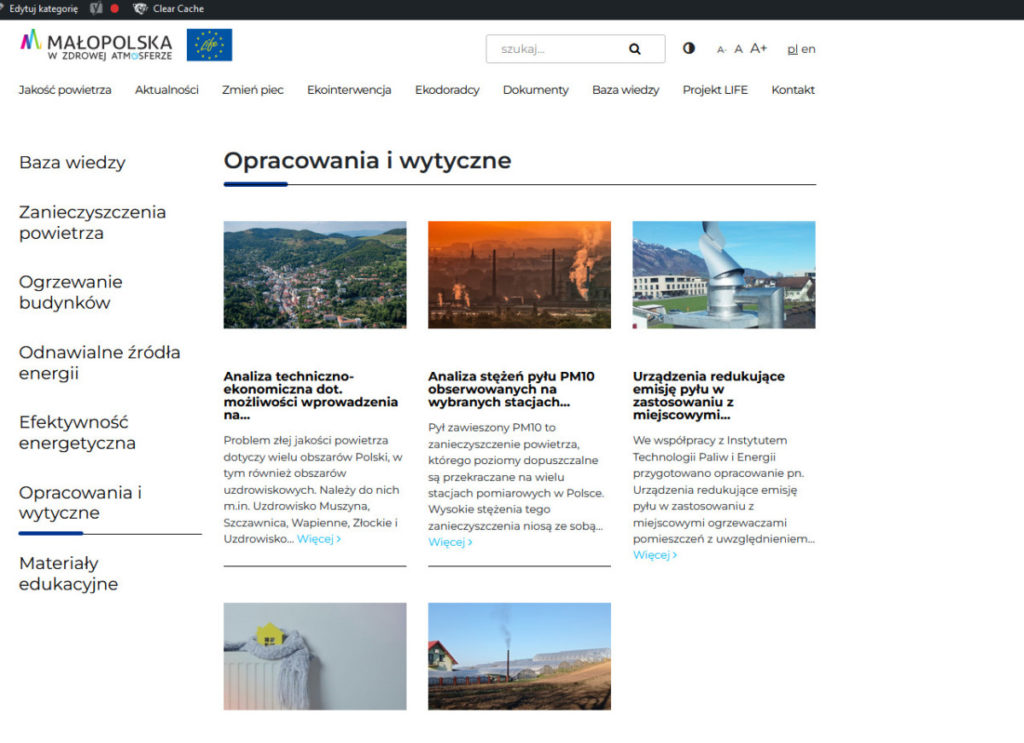The image size is (1024, 743).
Task: Reset font size with normal A
Action: [x=738, y=49]
